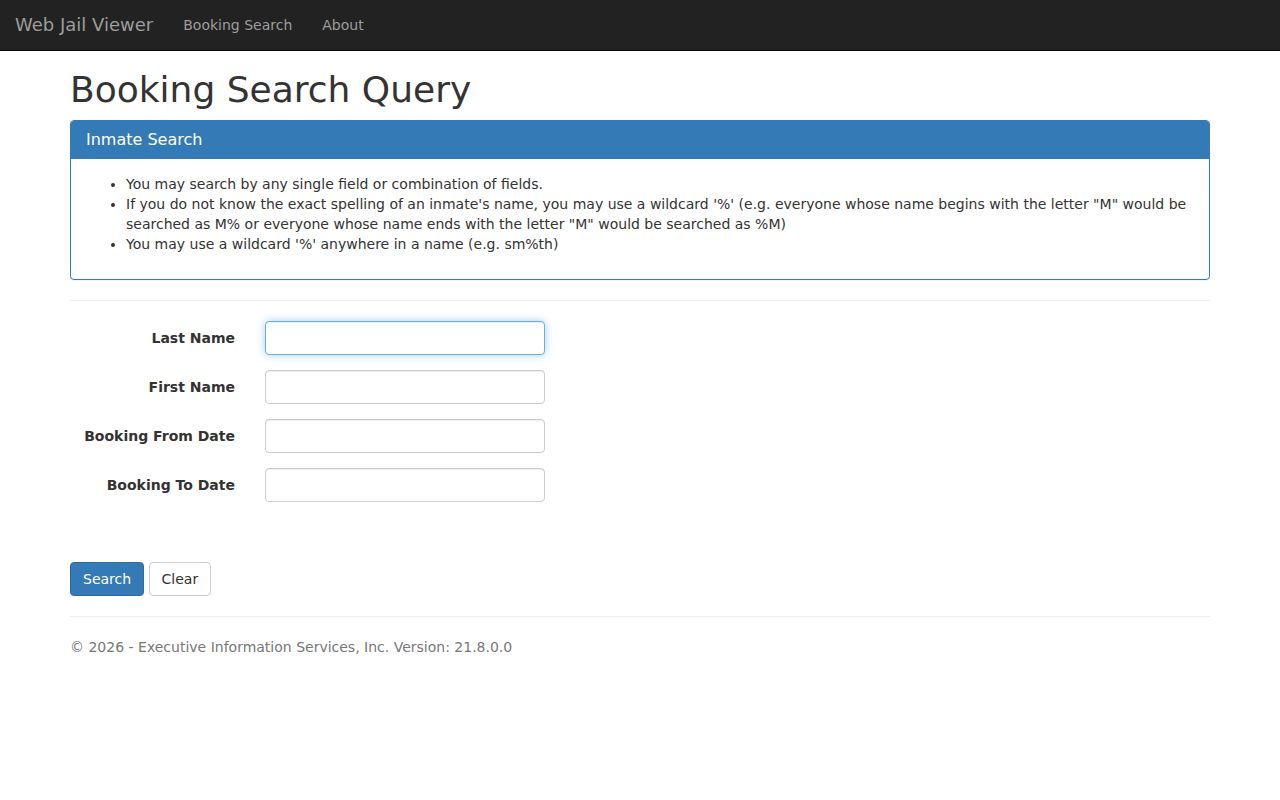Select the Inmate Search panel heading
The height and width of the screenshot is (800, 1280).
(x=640, y=140)
